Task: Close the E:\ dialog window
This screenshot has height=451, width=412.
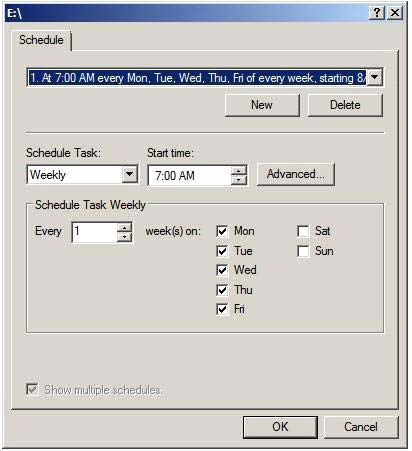Action: (x=395, y=13)
